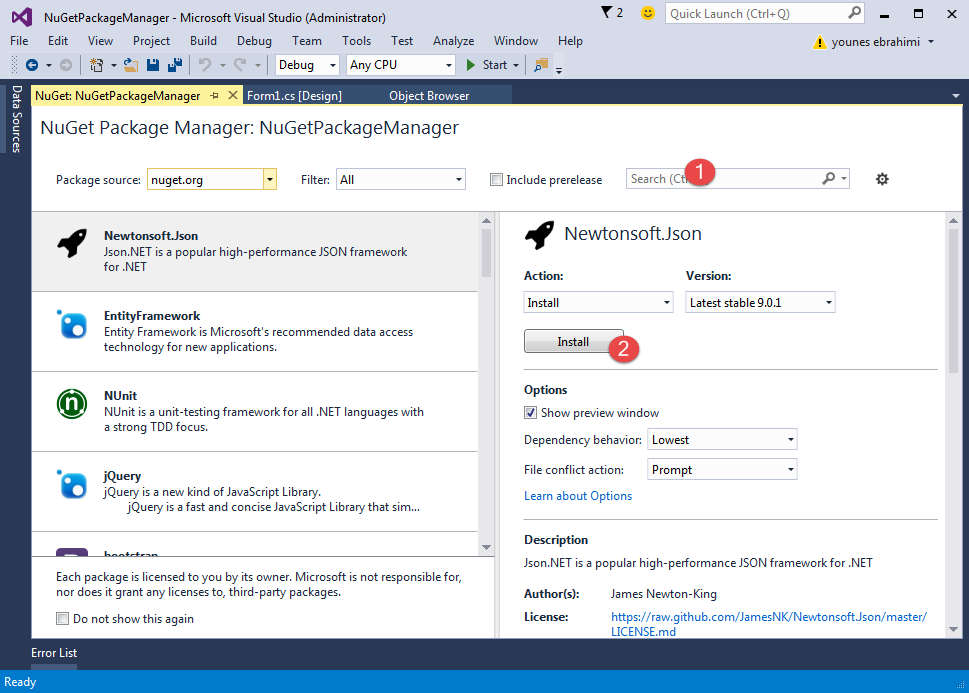
Task: Select the Newtonsoft.Json package rocket icon
Action: pos(70,243)
